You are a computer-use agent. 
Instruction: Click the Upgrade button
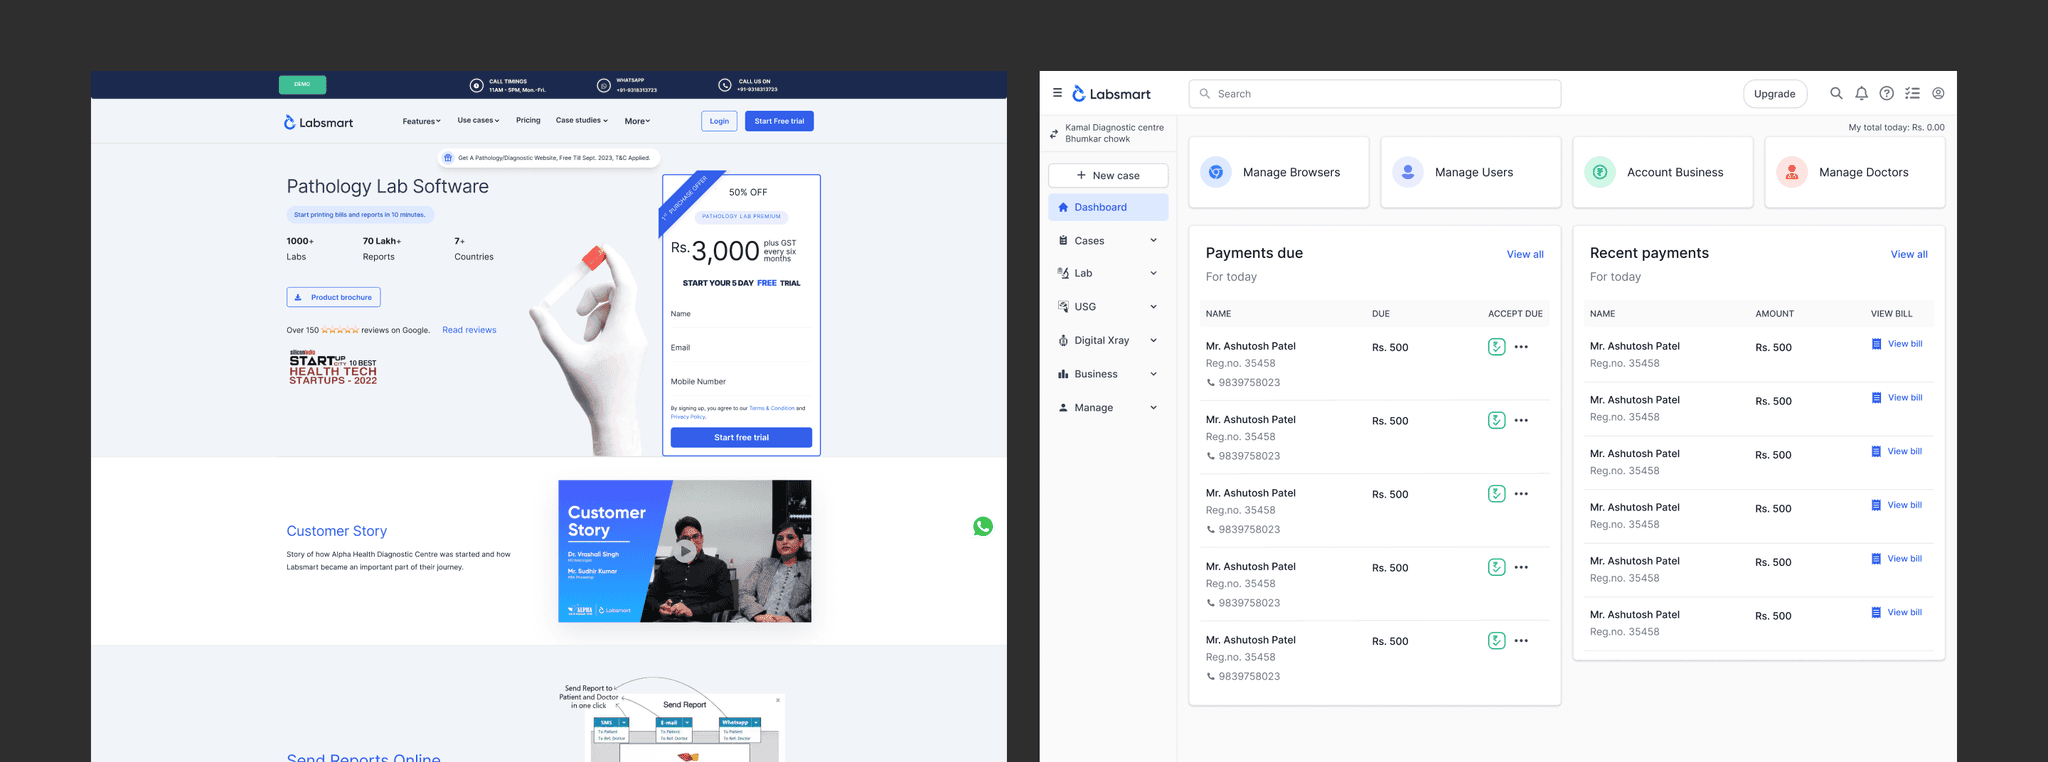point(1775,94)
